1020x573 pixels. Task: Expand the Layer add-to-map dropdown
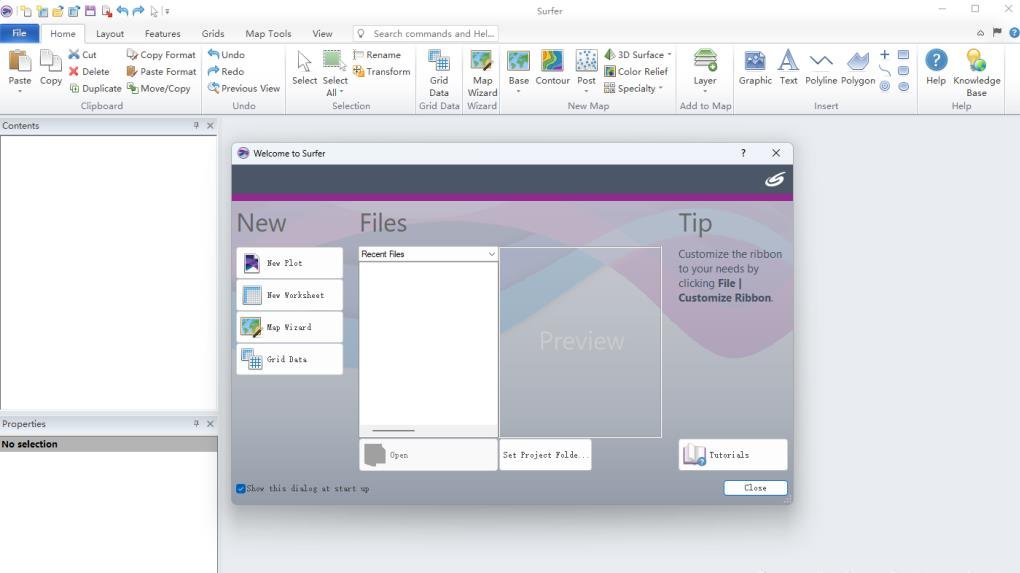coord(705,91)
